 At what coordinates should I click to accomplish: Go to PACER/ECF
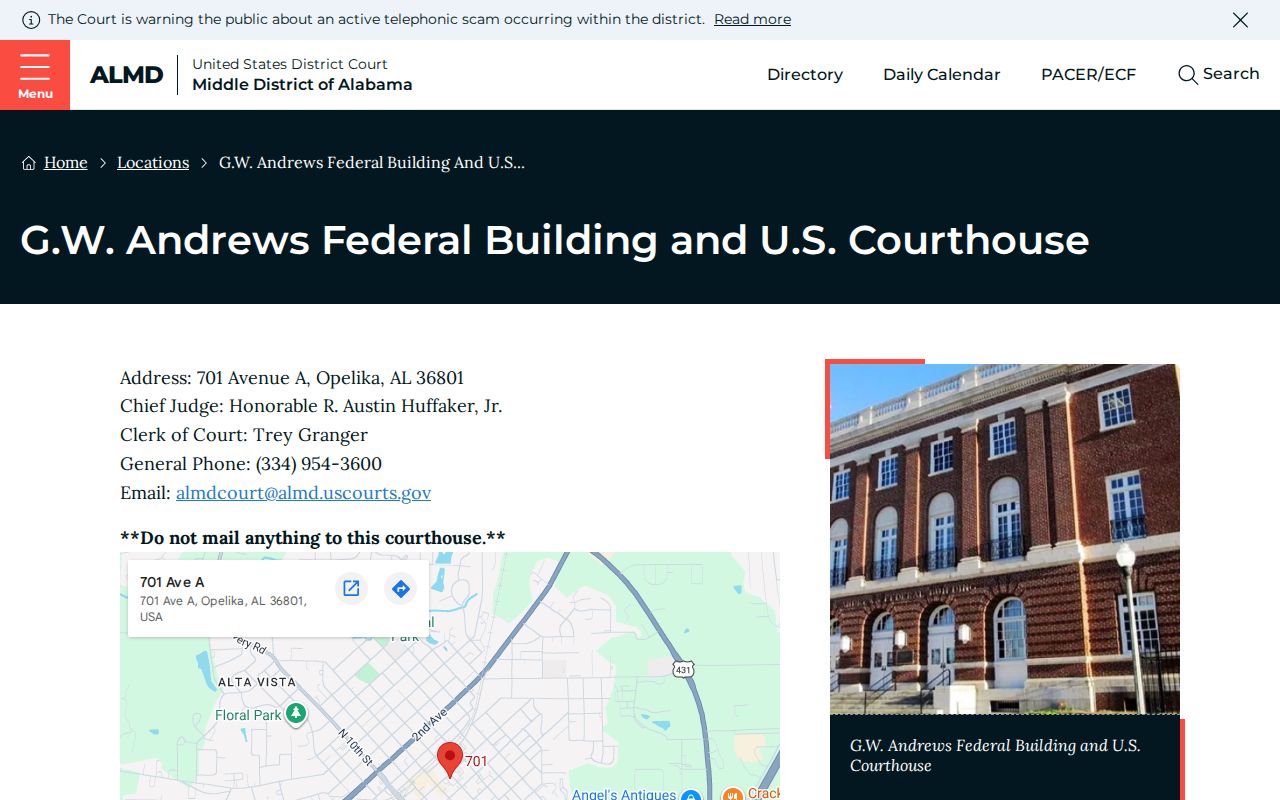click(x=1089, y=75)
